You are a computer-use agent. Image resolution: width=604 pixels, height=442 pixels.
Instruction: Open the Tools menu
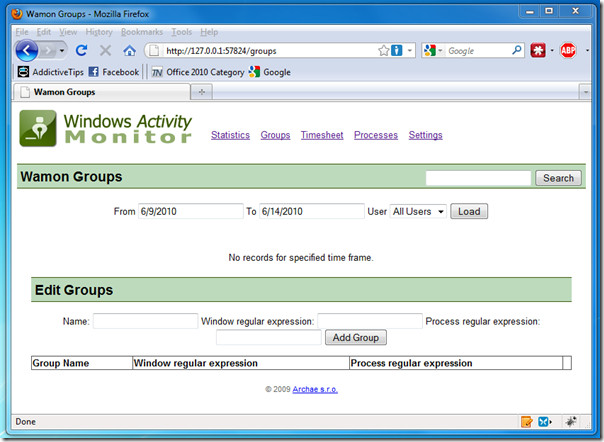[x=181, y=32]
